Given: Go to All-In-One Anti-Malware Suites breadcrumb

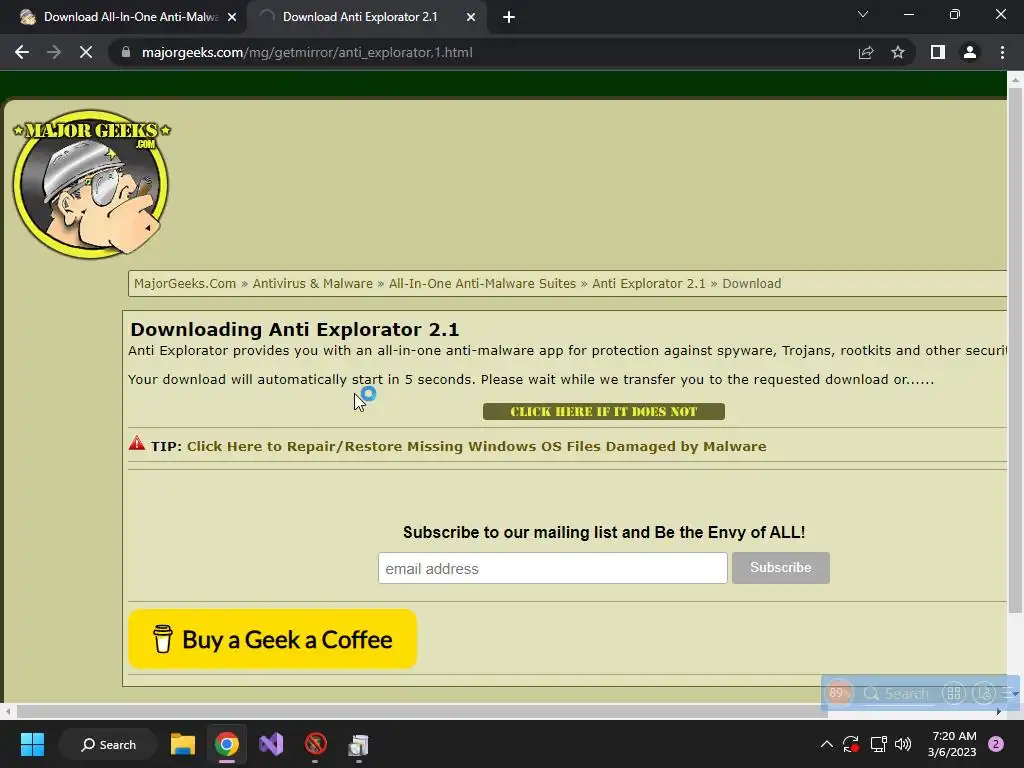Looking at the screenshot, I should click(x=482, y=283).
